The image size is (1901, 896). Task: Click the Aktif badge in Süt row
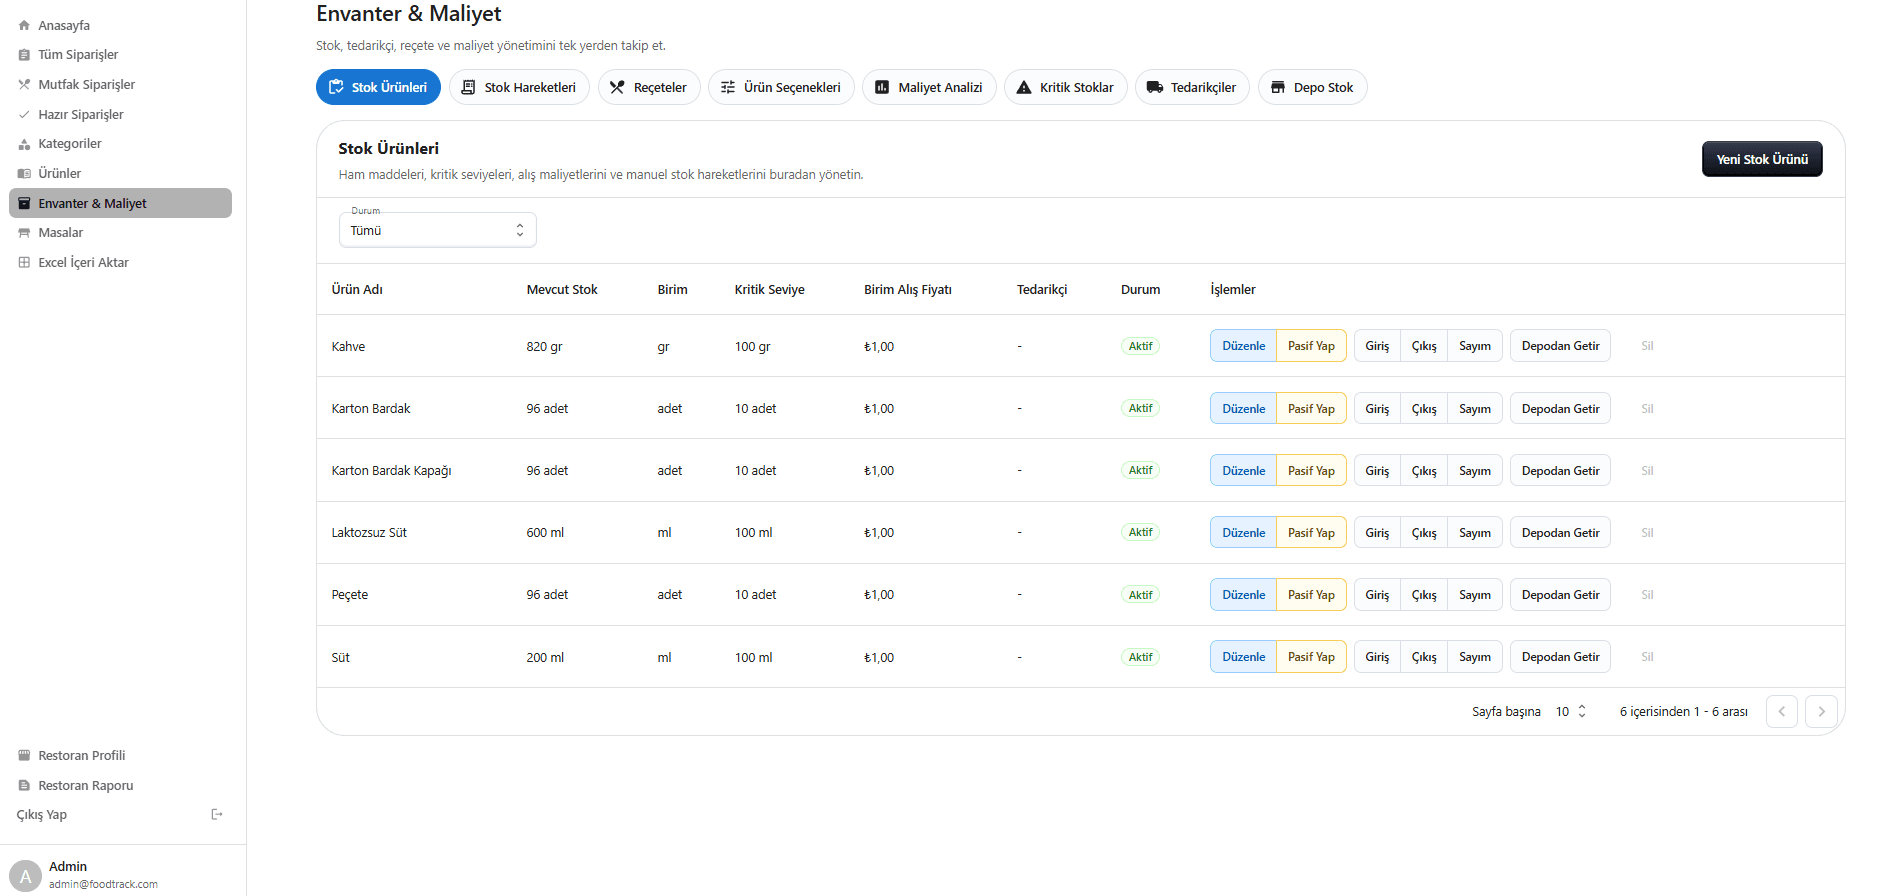[1140, 657]
